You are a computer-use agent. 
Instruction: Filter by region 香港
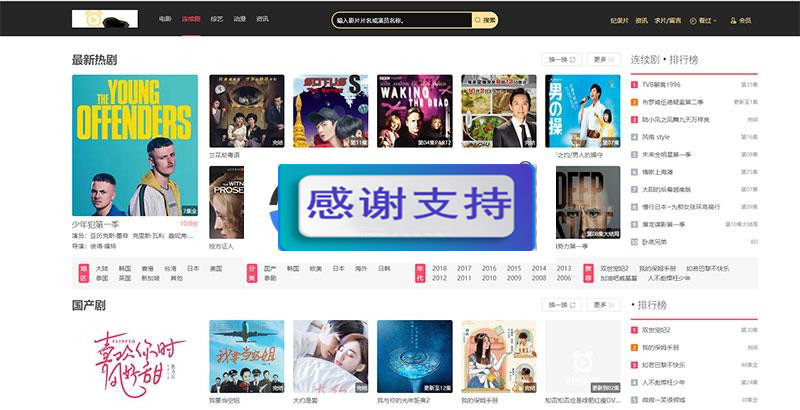[147, 268]
